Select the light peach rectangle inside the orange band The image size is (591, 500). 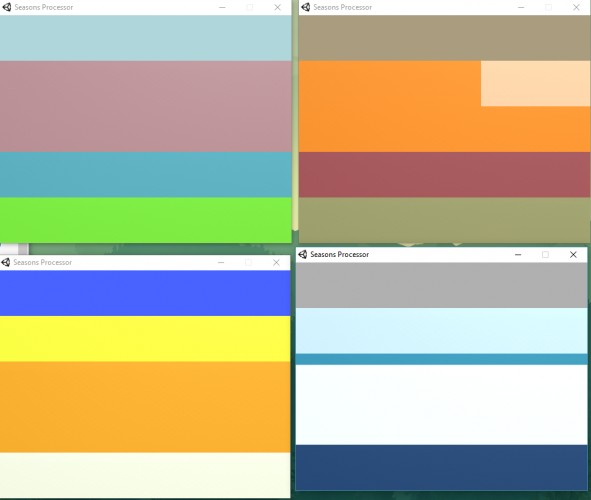click(535, 84)
